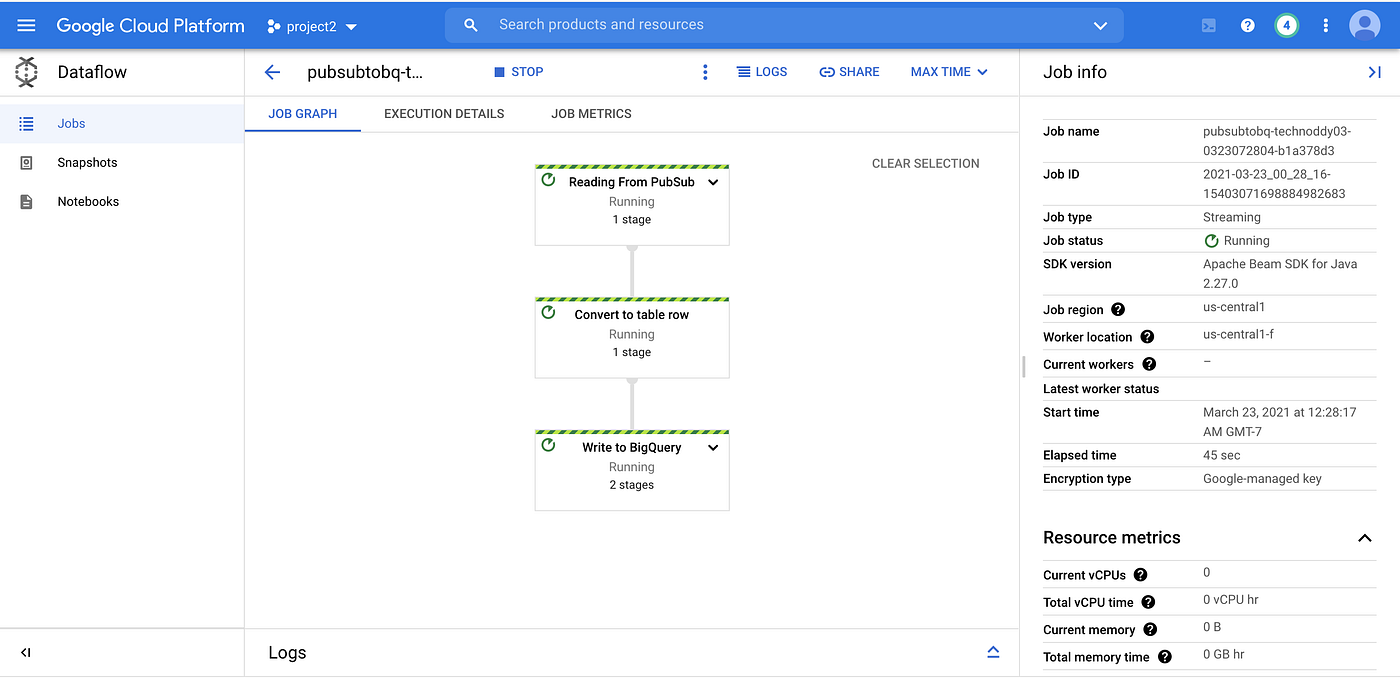Select the Reading From PubSub node
This screenshot has width=1400, height=678.
(x=632, y=205)
